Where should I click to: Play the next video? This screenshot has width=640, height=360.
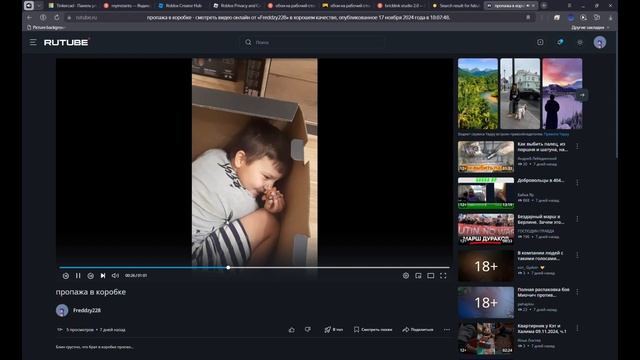103,276
